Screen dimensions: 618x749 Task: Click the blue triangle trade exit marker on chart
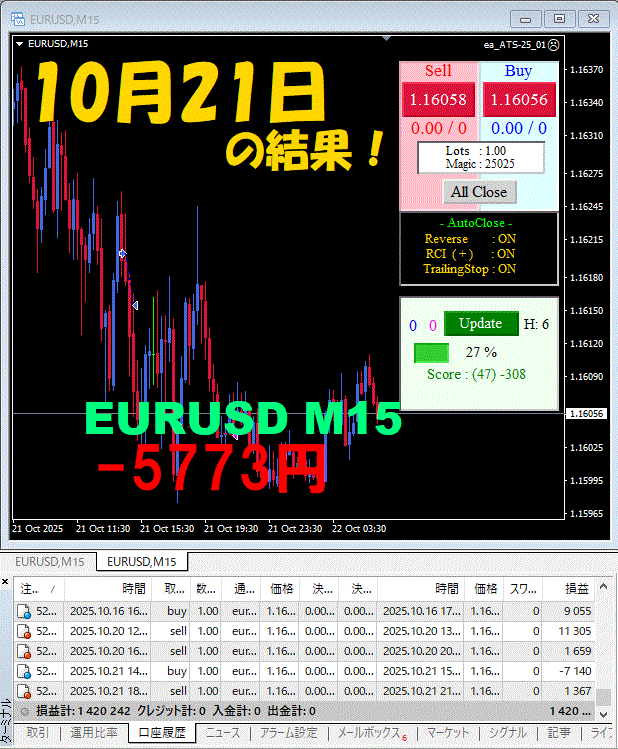click(135, 305)
